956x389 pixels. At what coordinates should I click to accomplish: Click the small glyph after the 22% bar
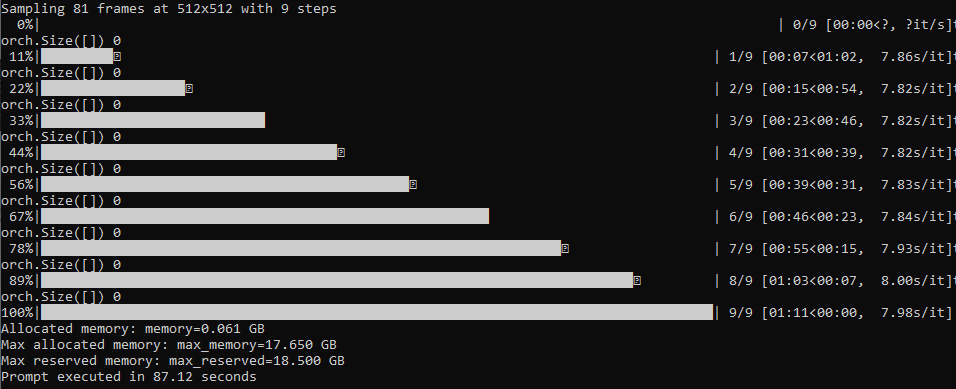[189, 88]
